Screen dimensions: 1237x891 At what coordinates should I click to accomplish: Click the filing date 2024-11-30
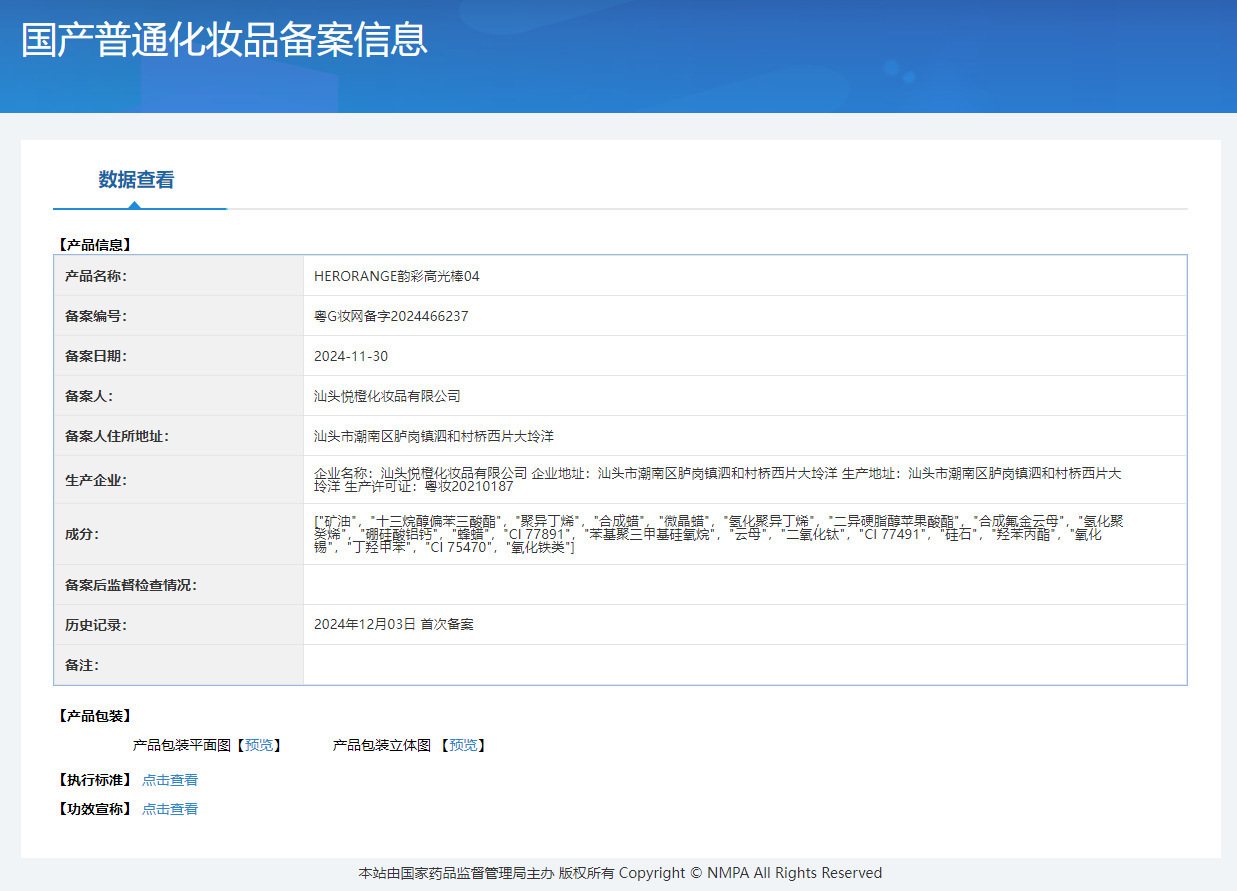tap(351, 356)
